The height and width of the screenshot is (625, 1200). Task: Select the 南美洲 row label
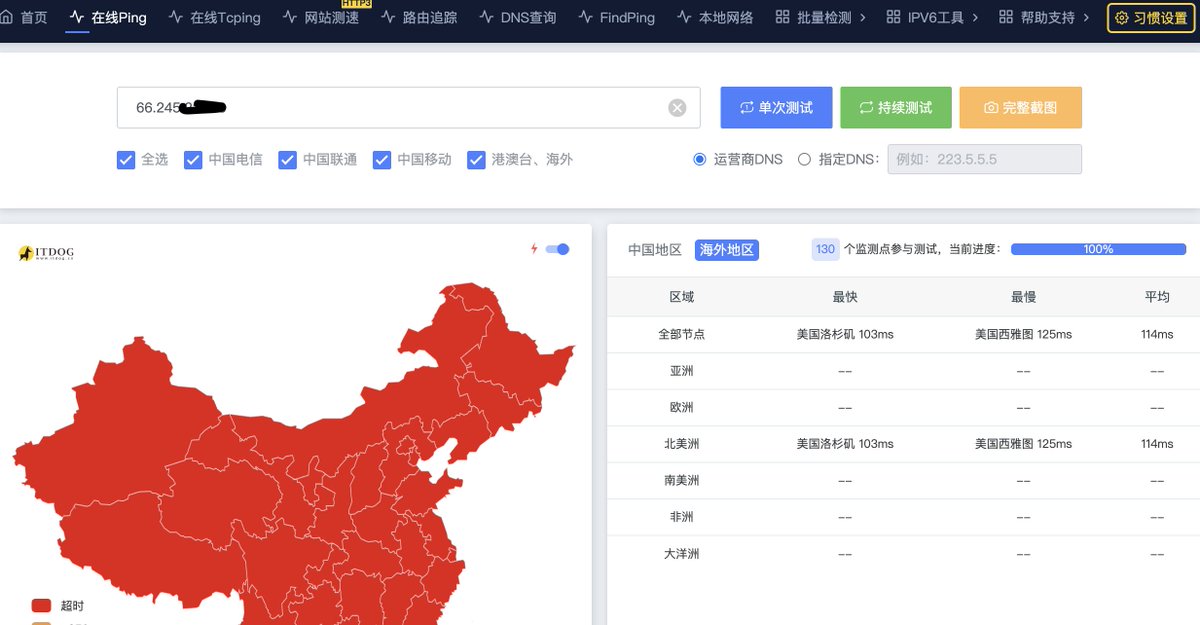point(681,480)
